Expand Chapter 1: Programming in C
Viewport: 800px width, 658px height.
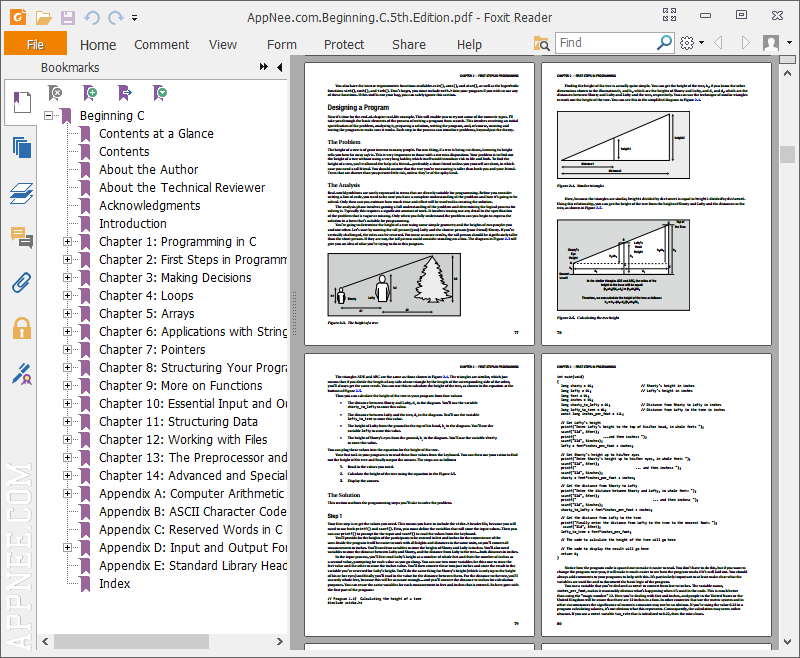point(67,241)
